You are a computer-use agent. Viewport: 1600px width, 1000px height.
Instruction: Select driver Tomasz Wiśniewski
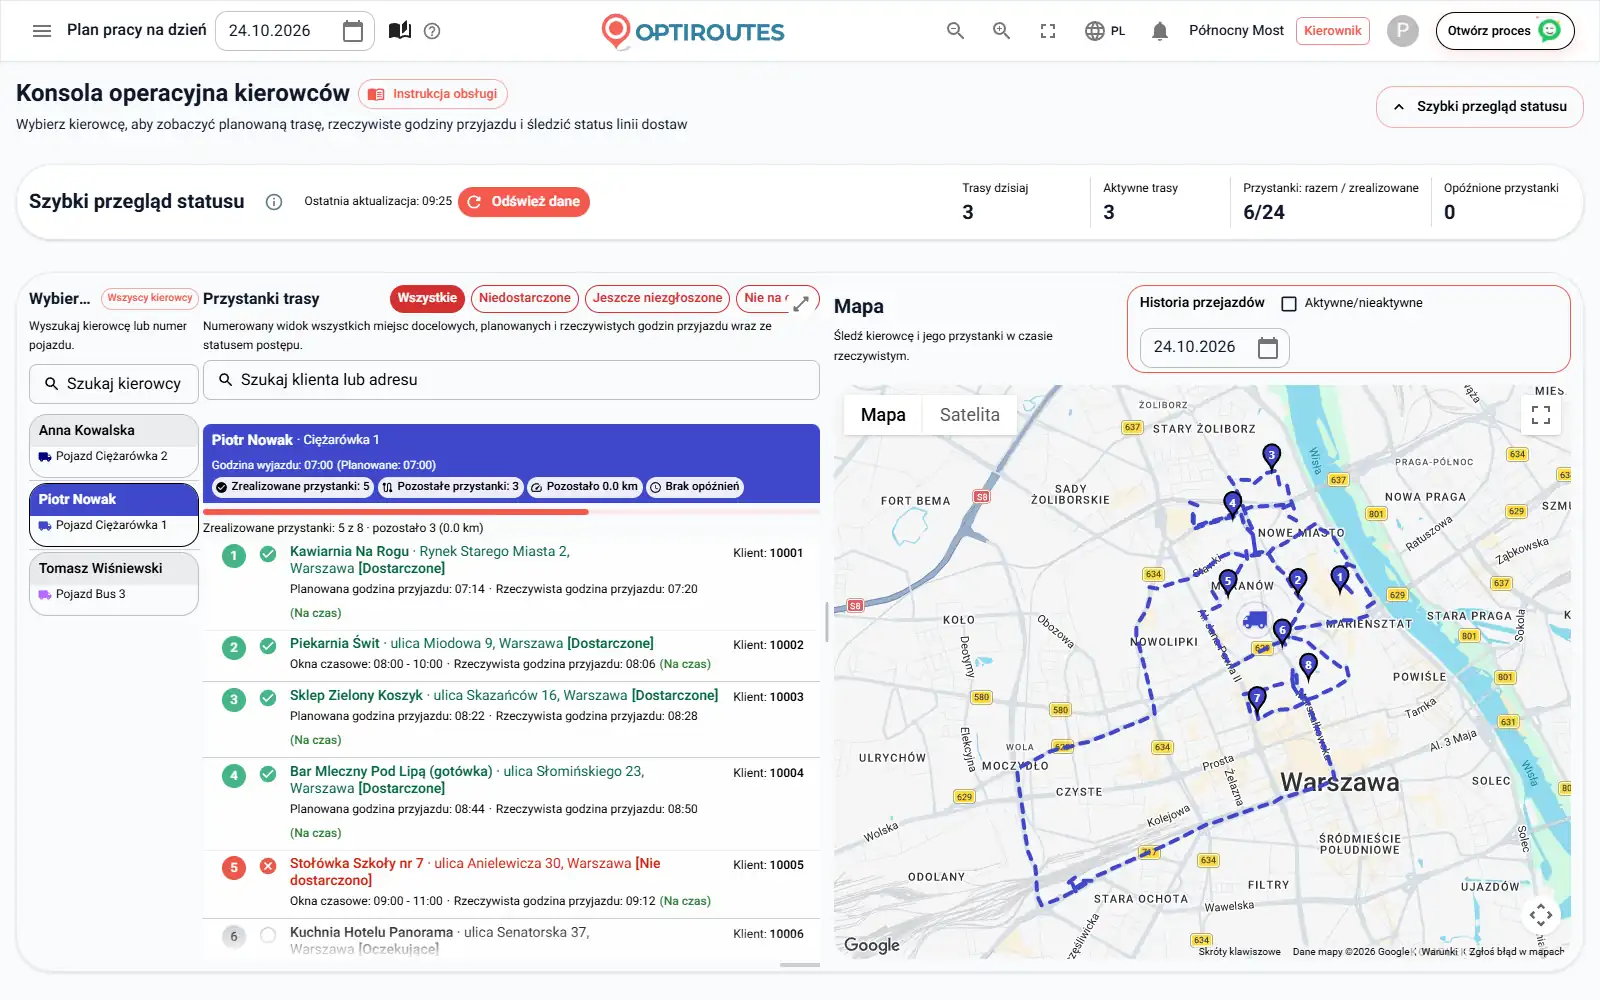114,584
